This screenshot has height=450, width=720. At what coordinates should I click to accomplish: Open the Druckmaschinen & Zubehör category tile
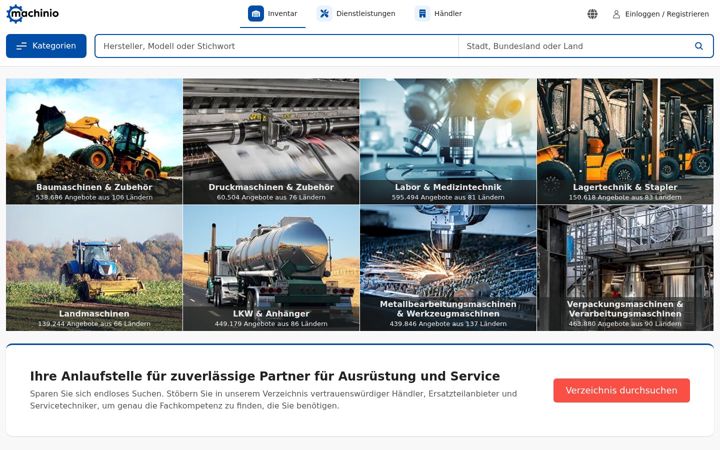(271, 141)
